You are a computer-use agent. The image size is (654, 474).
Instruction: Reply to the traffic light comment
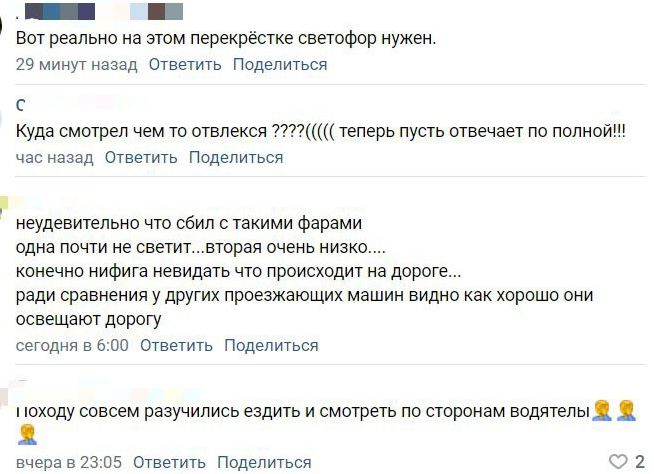(x=185, y=65)
